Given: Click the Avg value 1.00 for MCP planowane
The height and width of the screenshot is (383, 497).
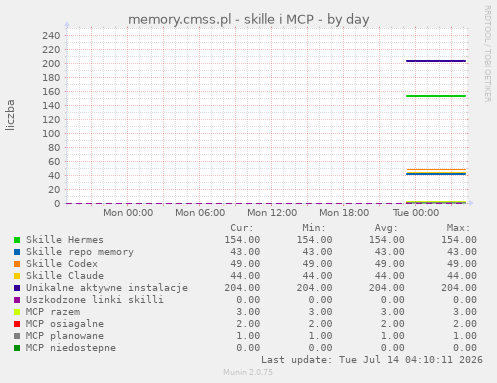Looking at the screenshot, I should point(392,336).
